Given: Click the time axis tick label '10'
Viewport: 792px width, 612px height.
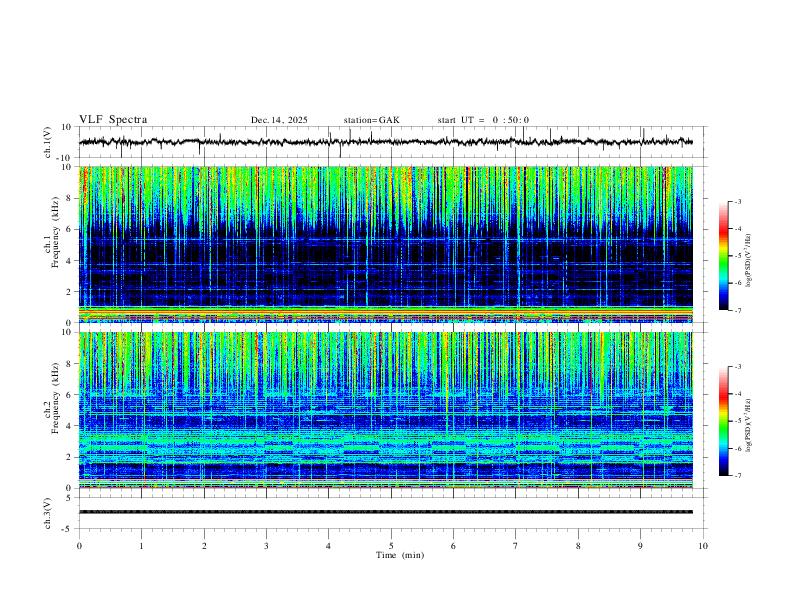Looking at the screenshot, I should coord(703,546).
